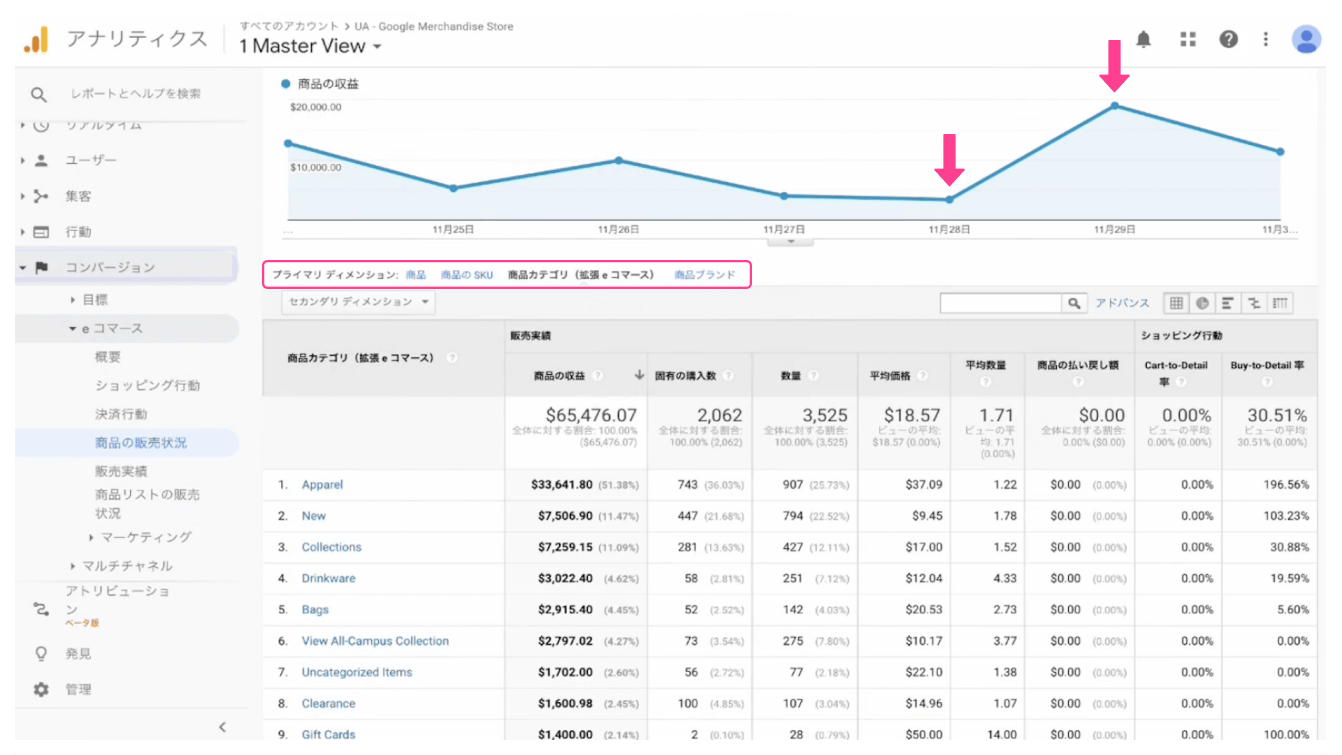Switch to comparison view icon
The height and width of the screenshot is (755, 1342).
click(1253, 303)
